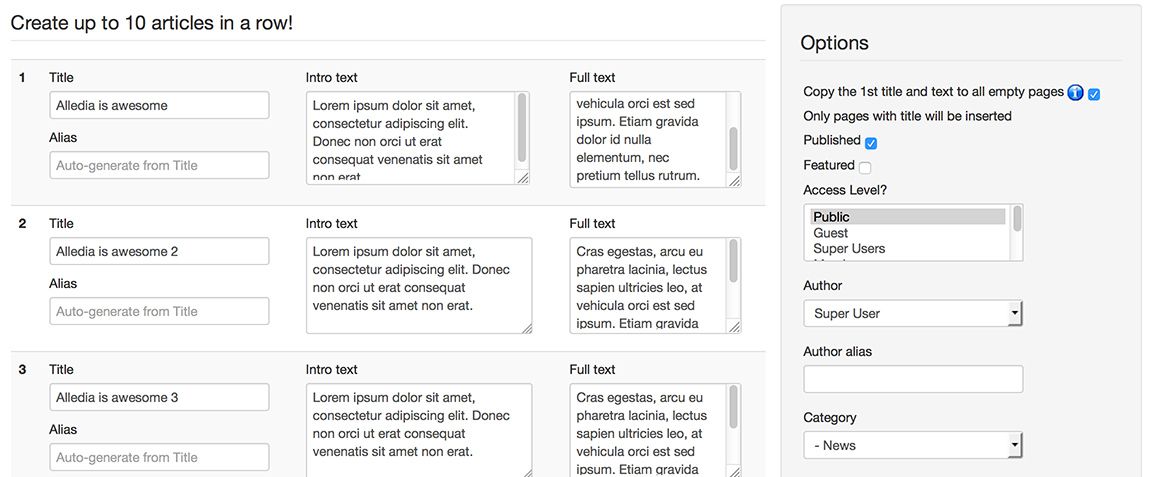Screen dimensions: 1150x477
Task: Click Access Level list scrollbar
Action: 1017,232
